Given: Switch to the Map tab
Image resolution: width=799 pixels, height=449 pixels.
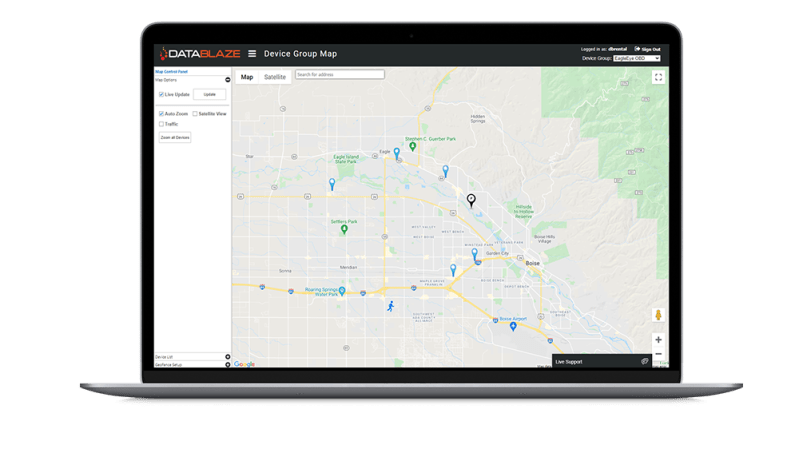Looking at the screenshot, I should coord(247,77).
